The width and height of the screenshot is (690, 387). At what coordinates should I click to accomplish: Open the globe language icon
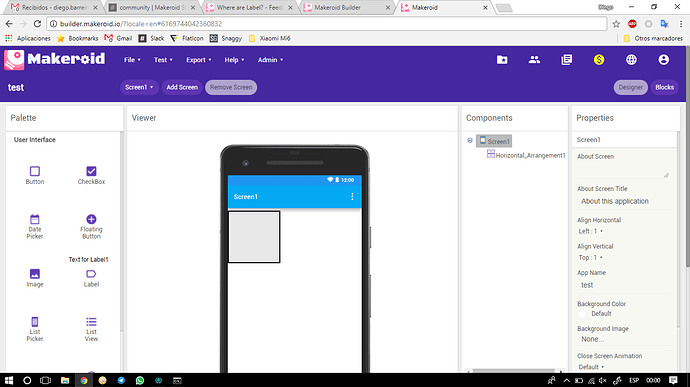(x=631, y=59)
